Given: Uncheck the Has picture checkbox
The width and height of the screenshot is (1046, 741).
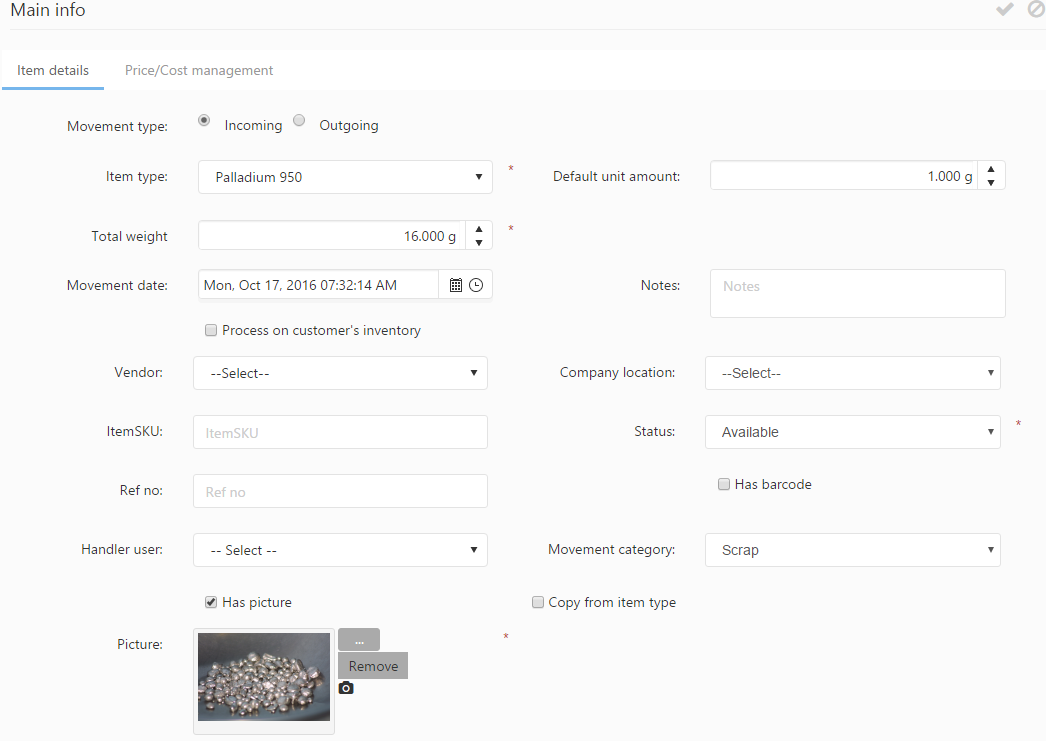Looking at the screenshot, I should point(211,602).
